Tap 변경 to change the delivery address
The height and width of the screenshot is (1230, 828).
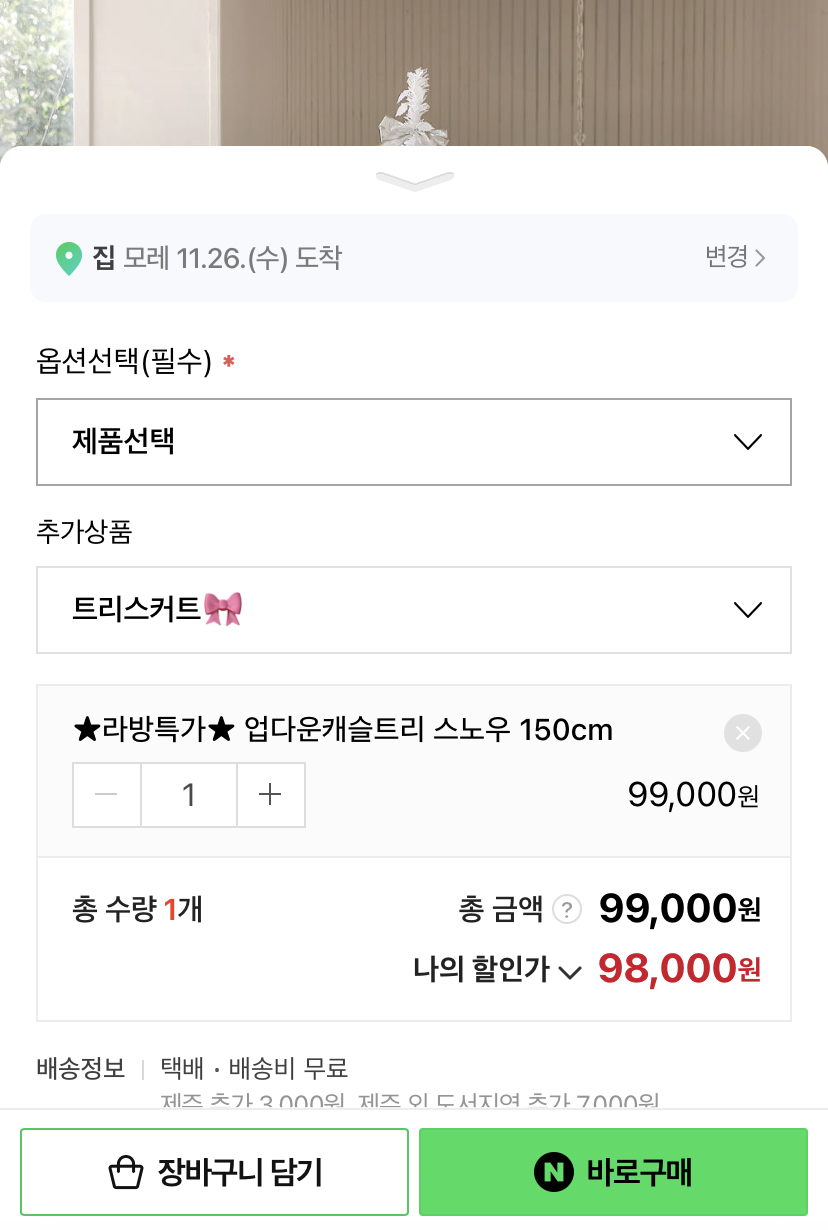[x=735, y=258]
